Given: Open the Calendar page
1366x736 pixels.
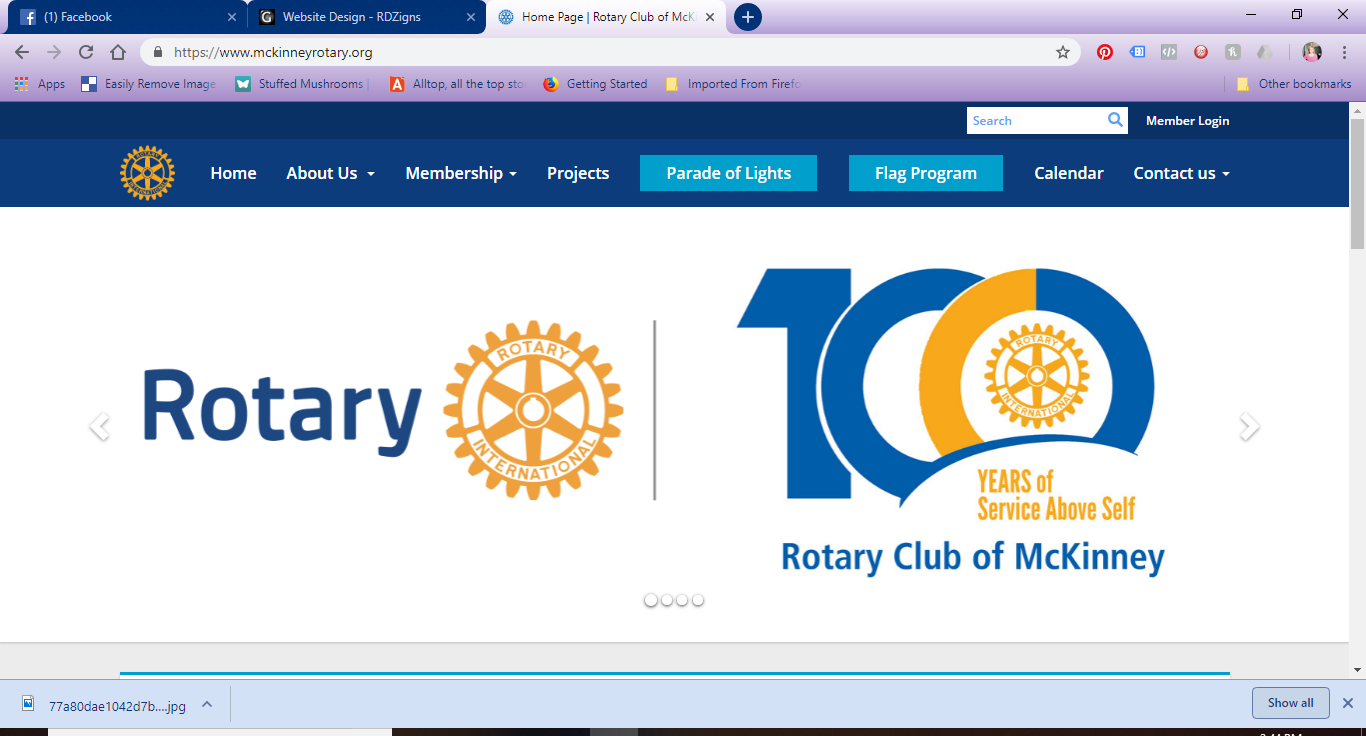Looking at the screenshot, I should pos(1069,173).
